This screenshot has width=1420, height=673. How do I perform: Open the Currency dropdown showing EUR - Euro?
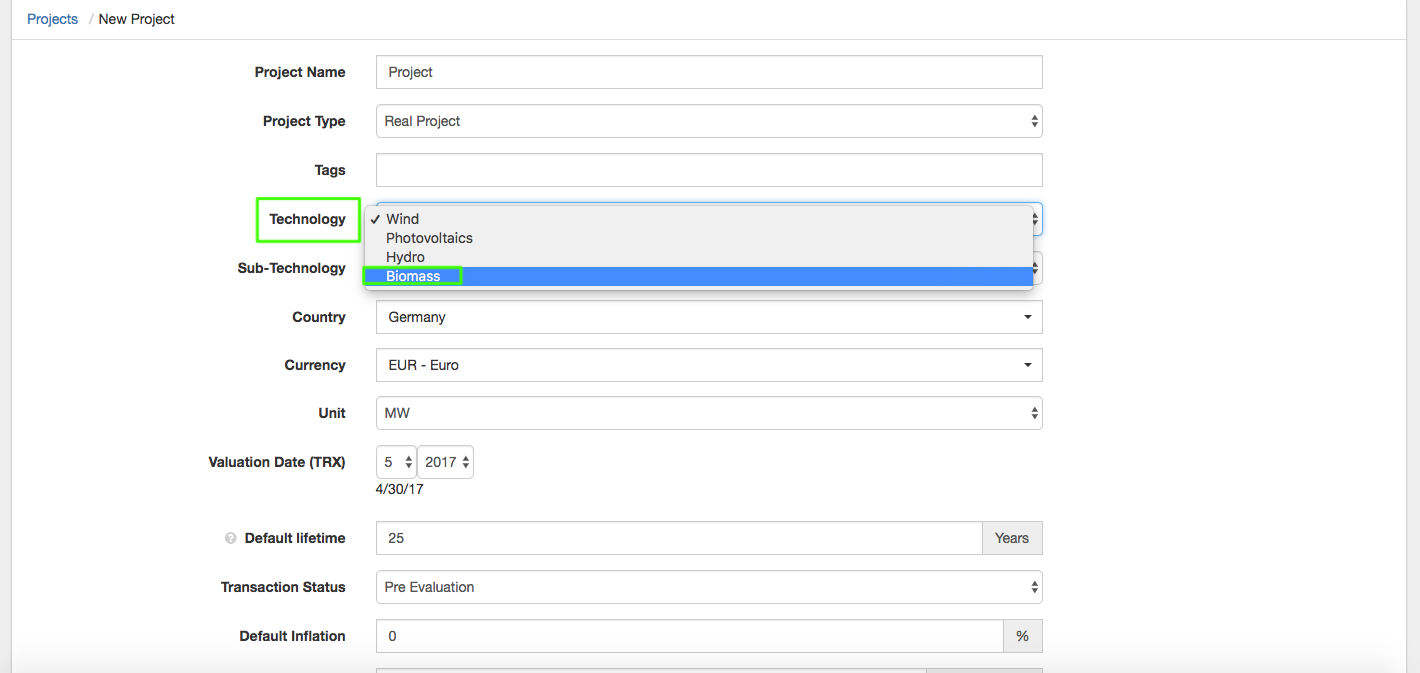pyautogui.click(x=708, y=365)
